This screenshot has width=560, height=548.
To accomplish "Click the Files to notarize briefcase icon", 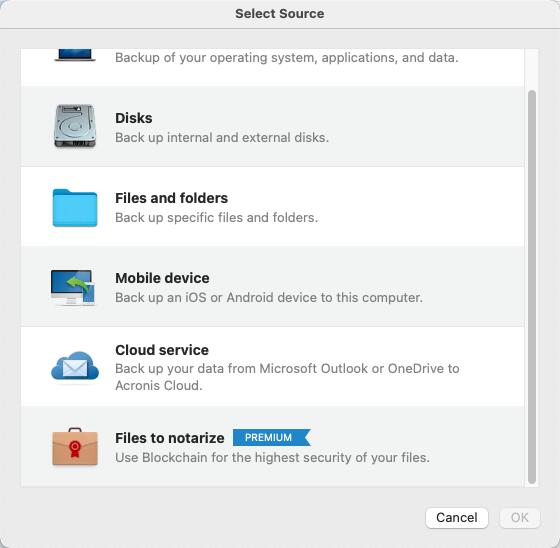I will point(75,447).
